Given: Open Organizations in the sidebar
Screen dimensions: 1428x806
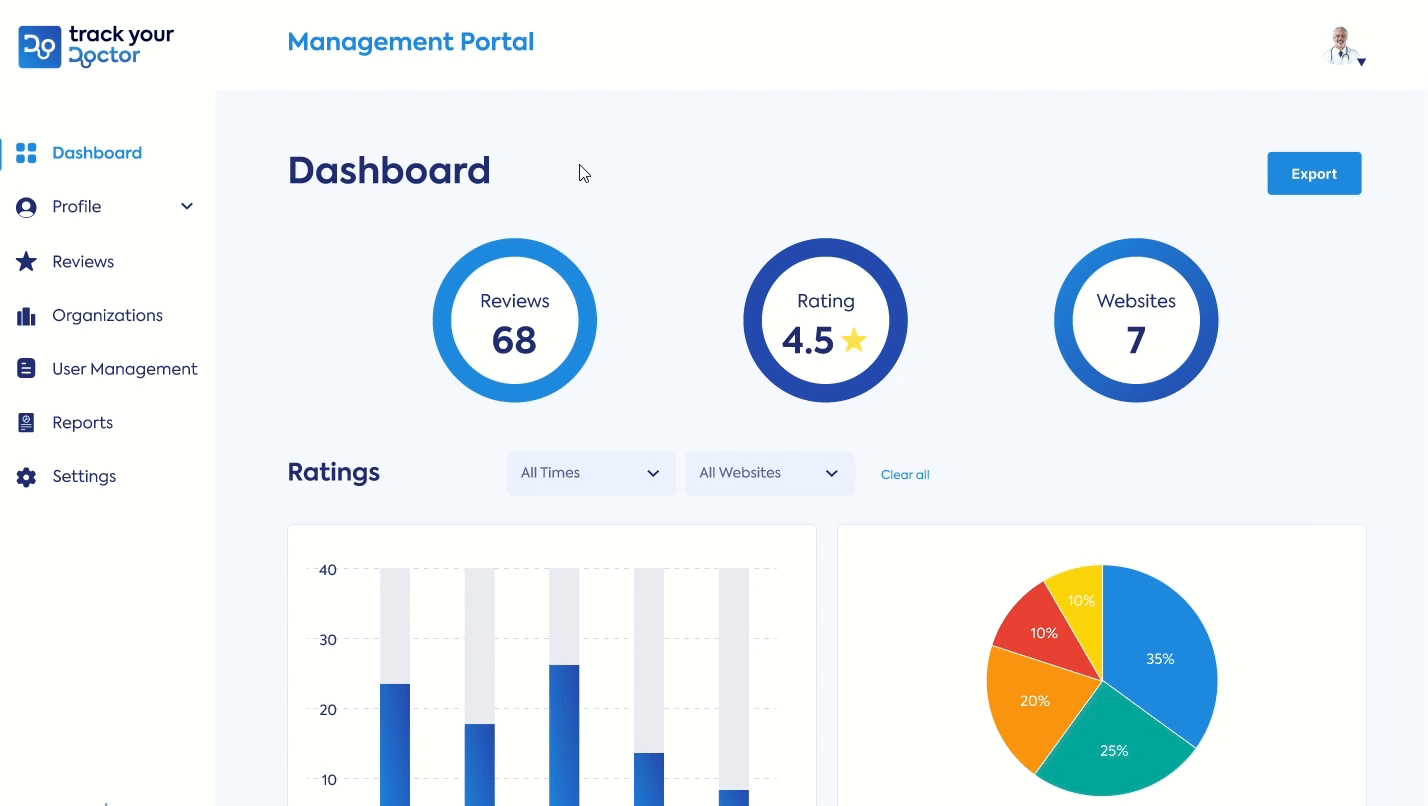Looking at the screenshot, I should (107, 315).
